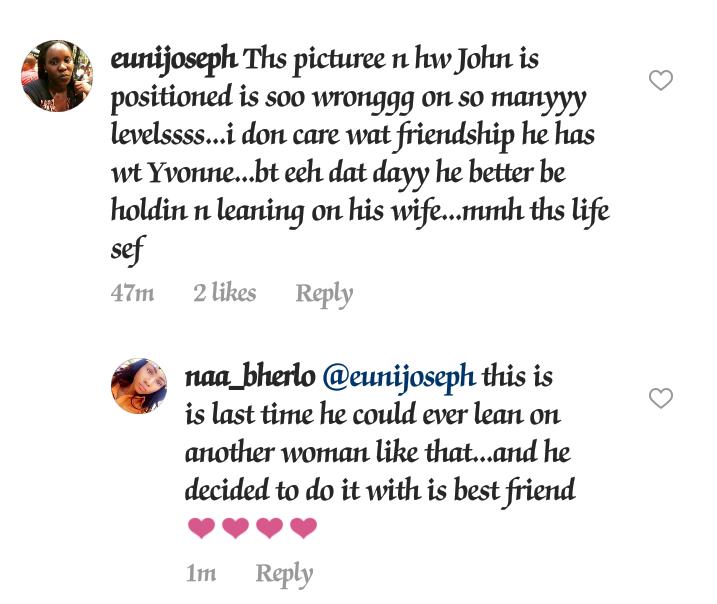
Task: Click the 47m timestamp
Action: tap(132, 293)
